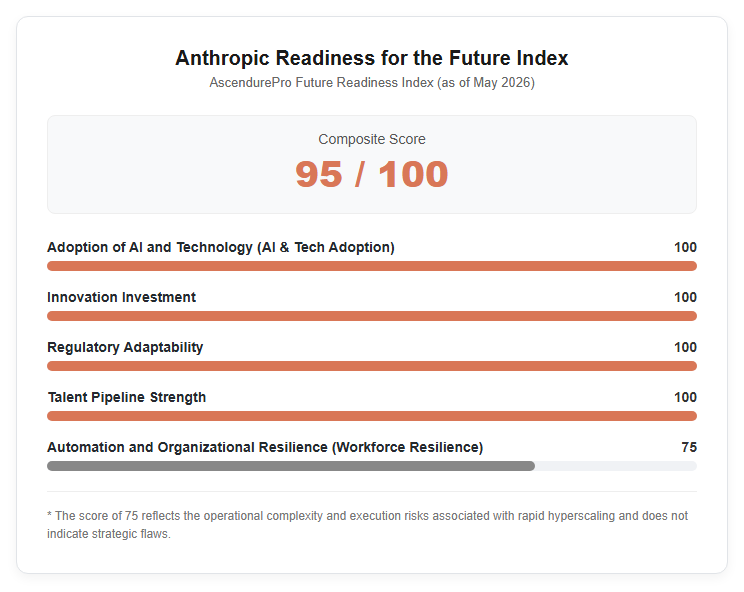The width and height of the screenshot is (744, 592).
Task: Click the Regulatory Adaptability score value
Action: point(685,347)
